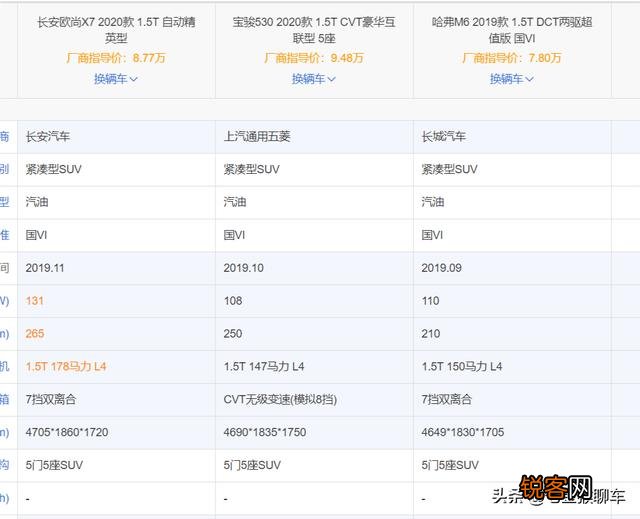Select the torque value 210
The height and width of the screenshot is (519, 640).
pyautogui.click(x=431, y=334)
